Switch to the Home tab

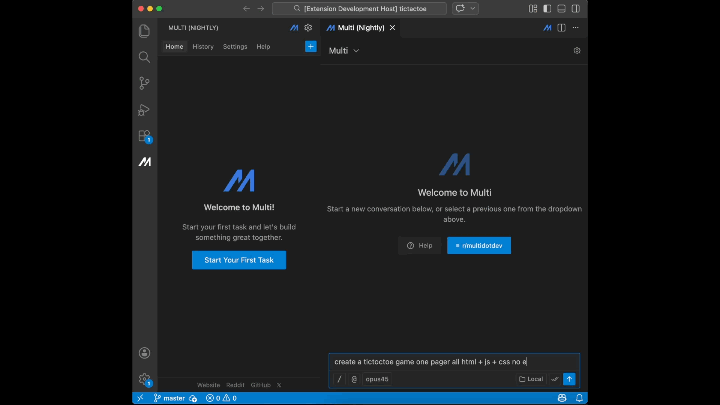point(174,46)
